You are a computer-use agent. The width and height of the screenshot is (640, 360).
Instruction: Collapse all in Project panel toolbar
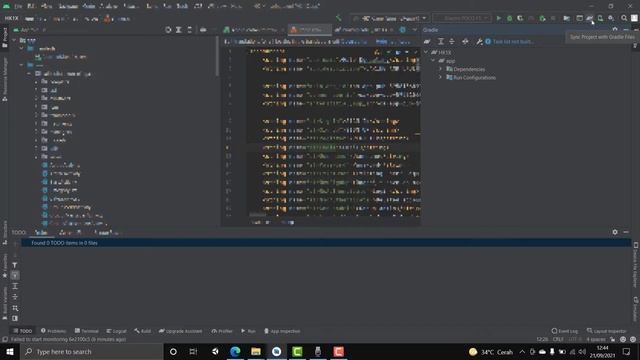coord(189,30)
